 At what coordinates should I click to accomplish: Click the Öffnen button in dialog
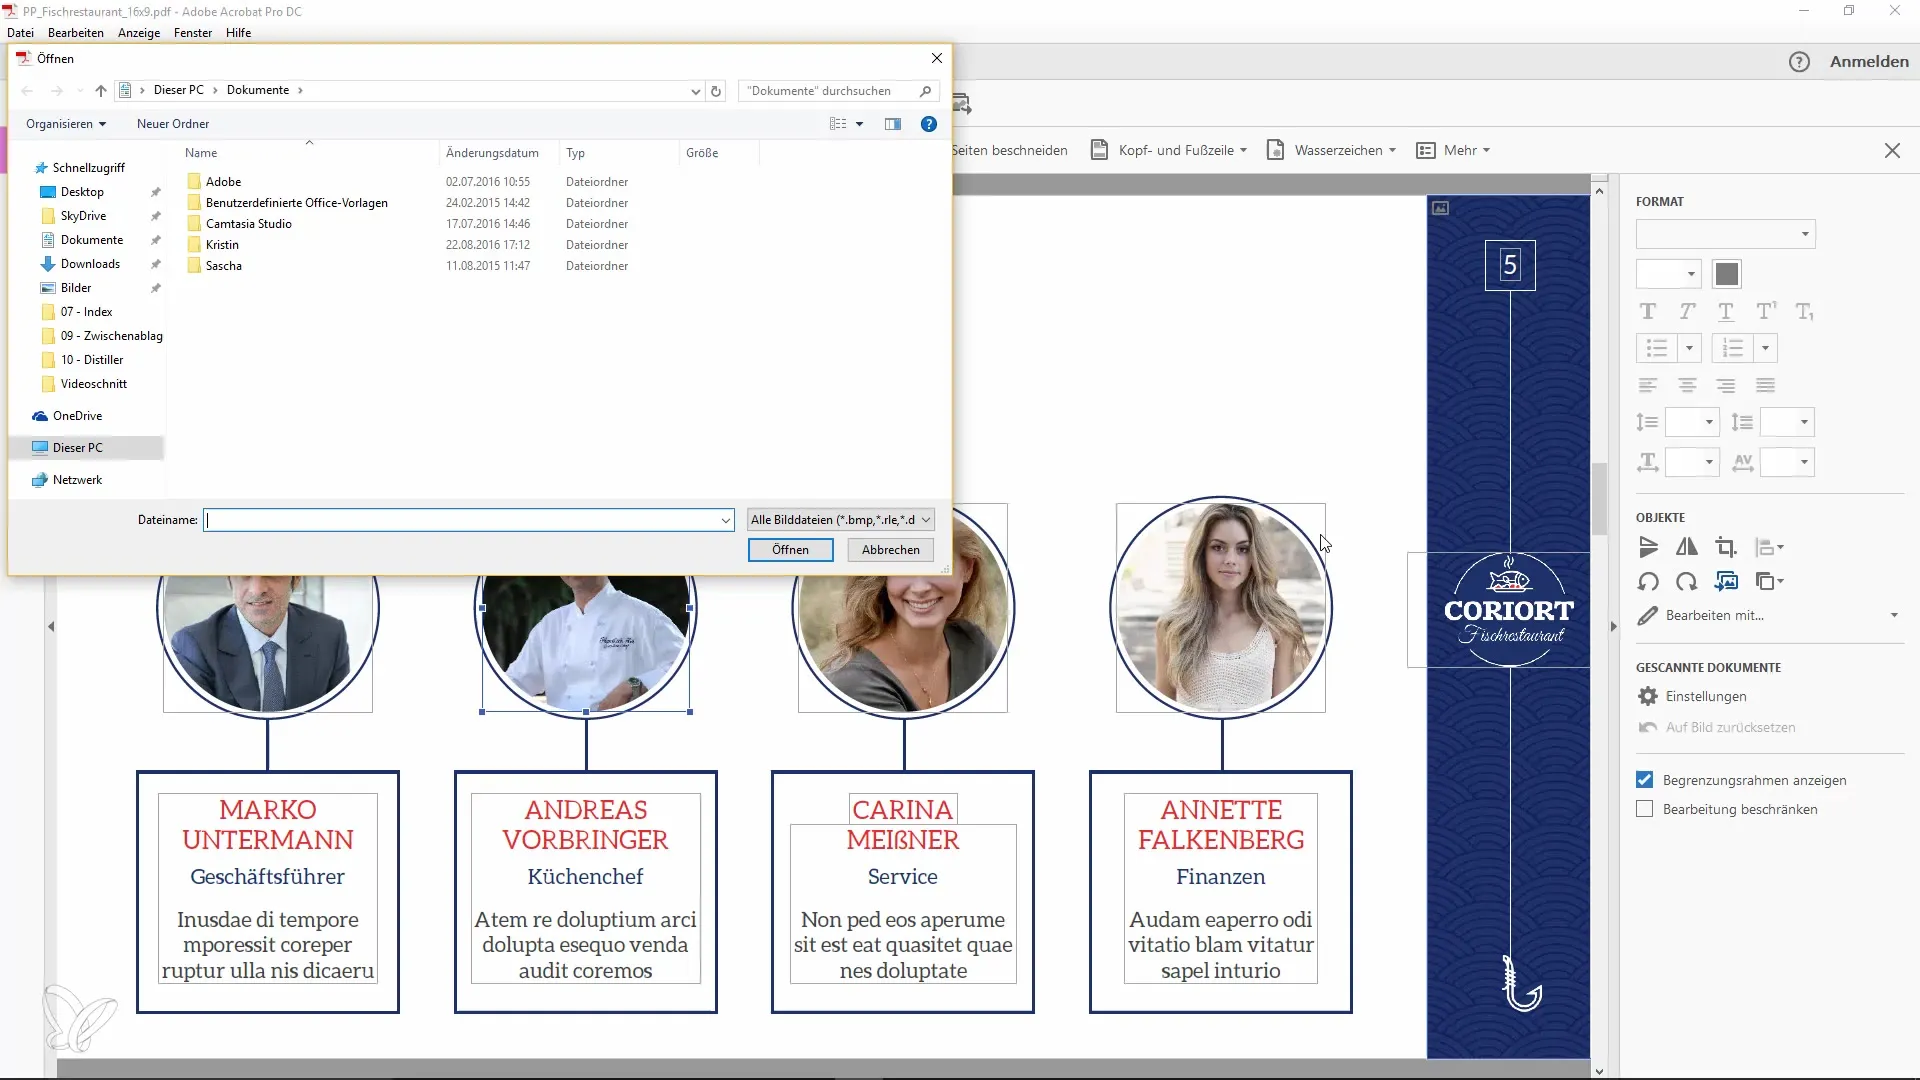pos(790,550)
